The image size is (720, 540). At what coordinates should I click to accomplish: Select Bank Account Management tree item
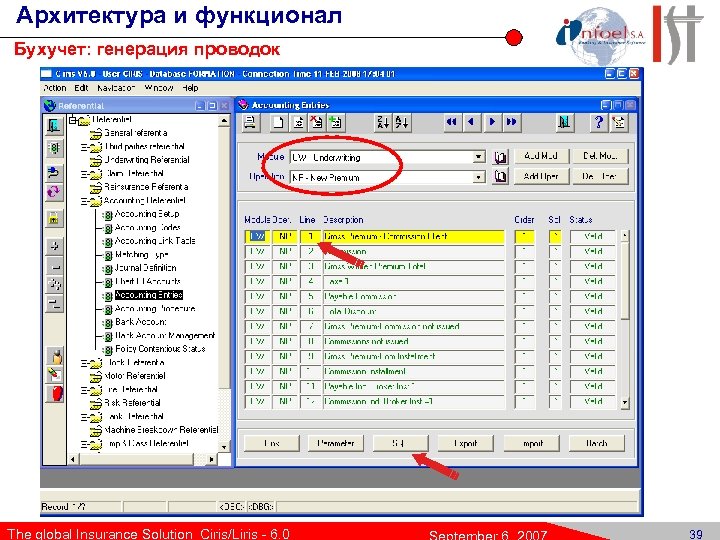(165, 335)
